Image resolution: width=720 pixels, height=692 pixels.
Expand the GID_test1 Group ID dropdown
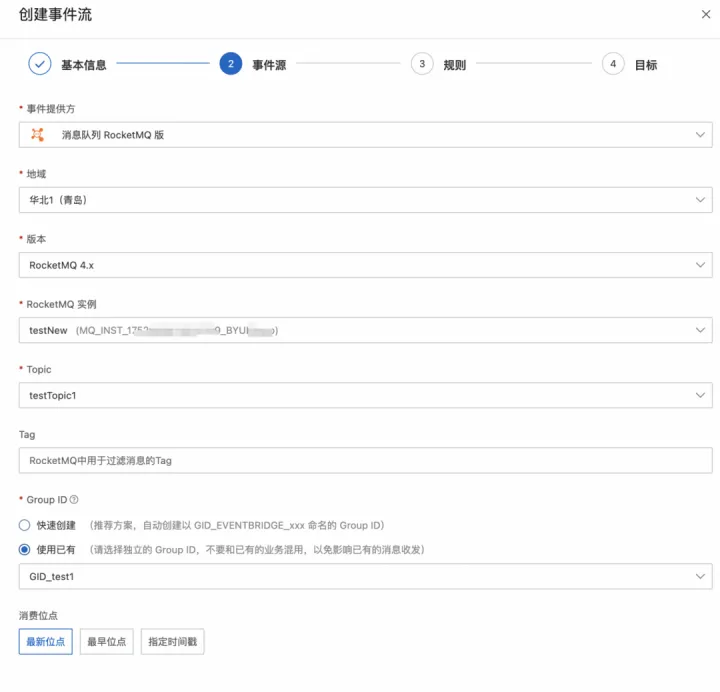coord(366,576)
